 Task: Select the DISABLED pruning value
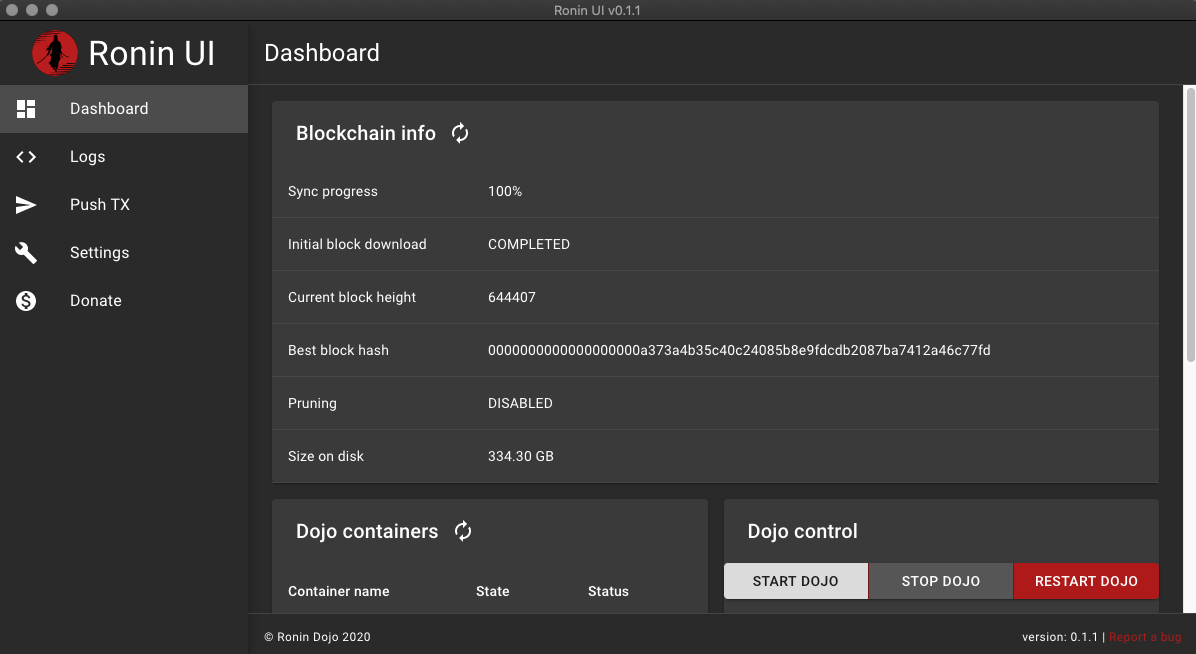coord(520,403)
